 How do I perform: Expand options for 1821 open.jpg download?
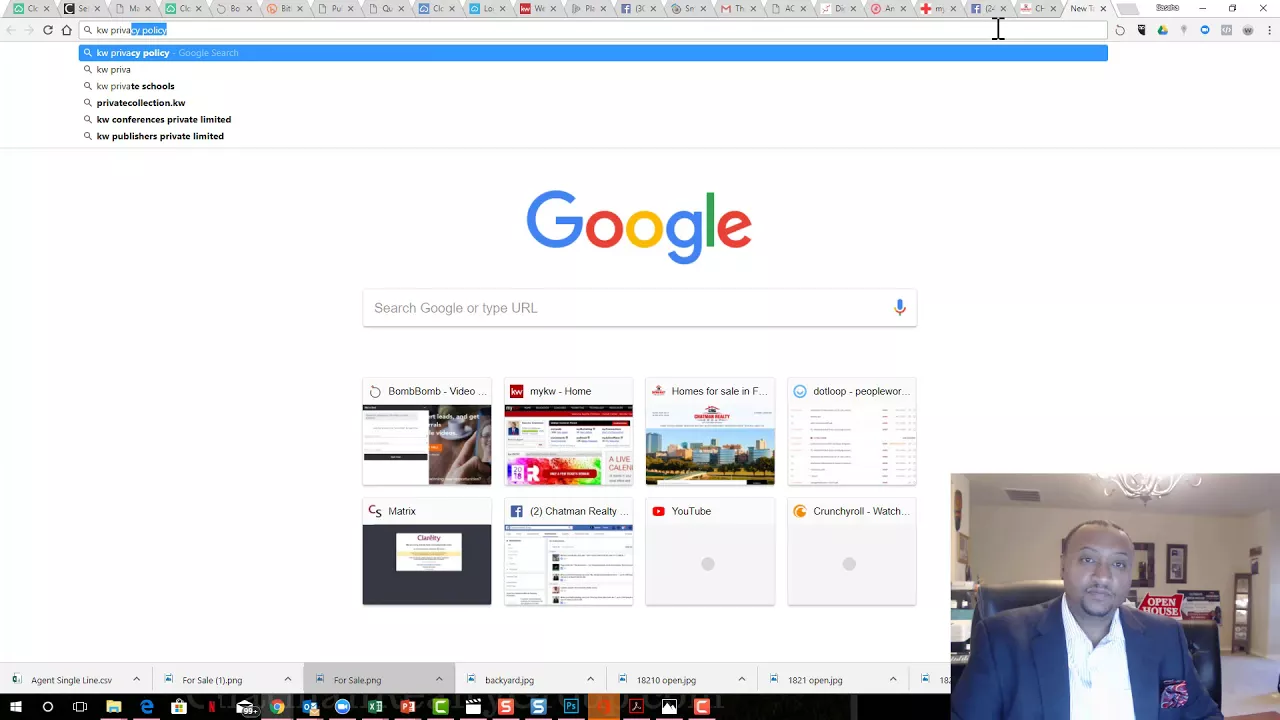[x=893, y=680]
